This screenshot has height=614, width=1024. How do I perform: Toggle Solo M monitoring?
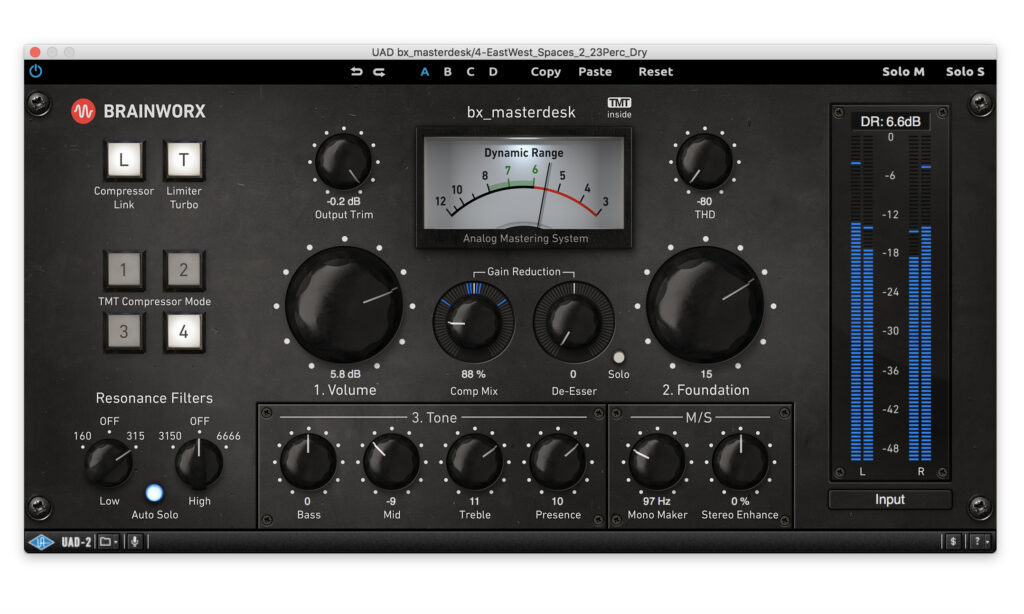(903, 72)
